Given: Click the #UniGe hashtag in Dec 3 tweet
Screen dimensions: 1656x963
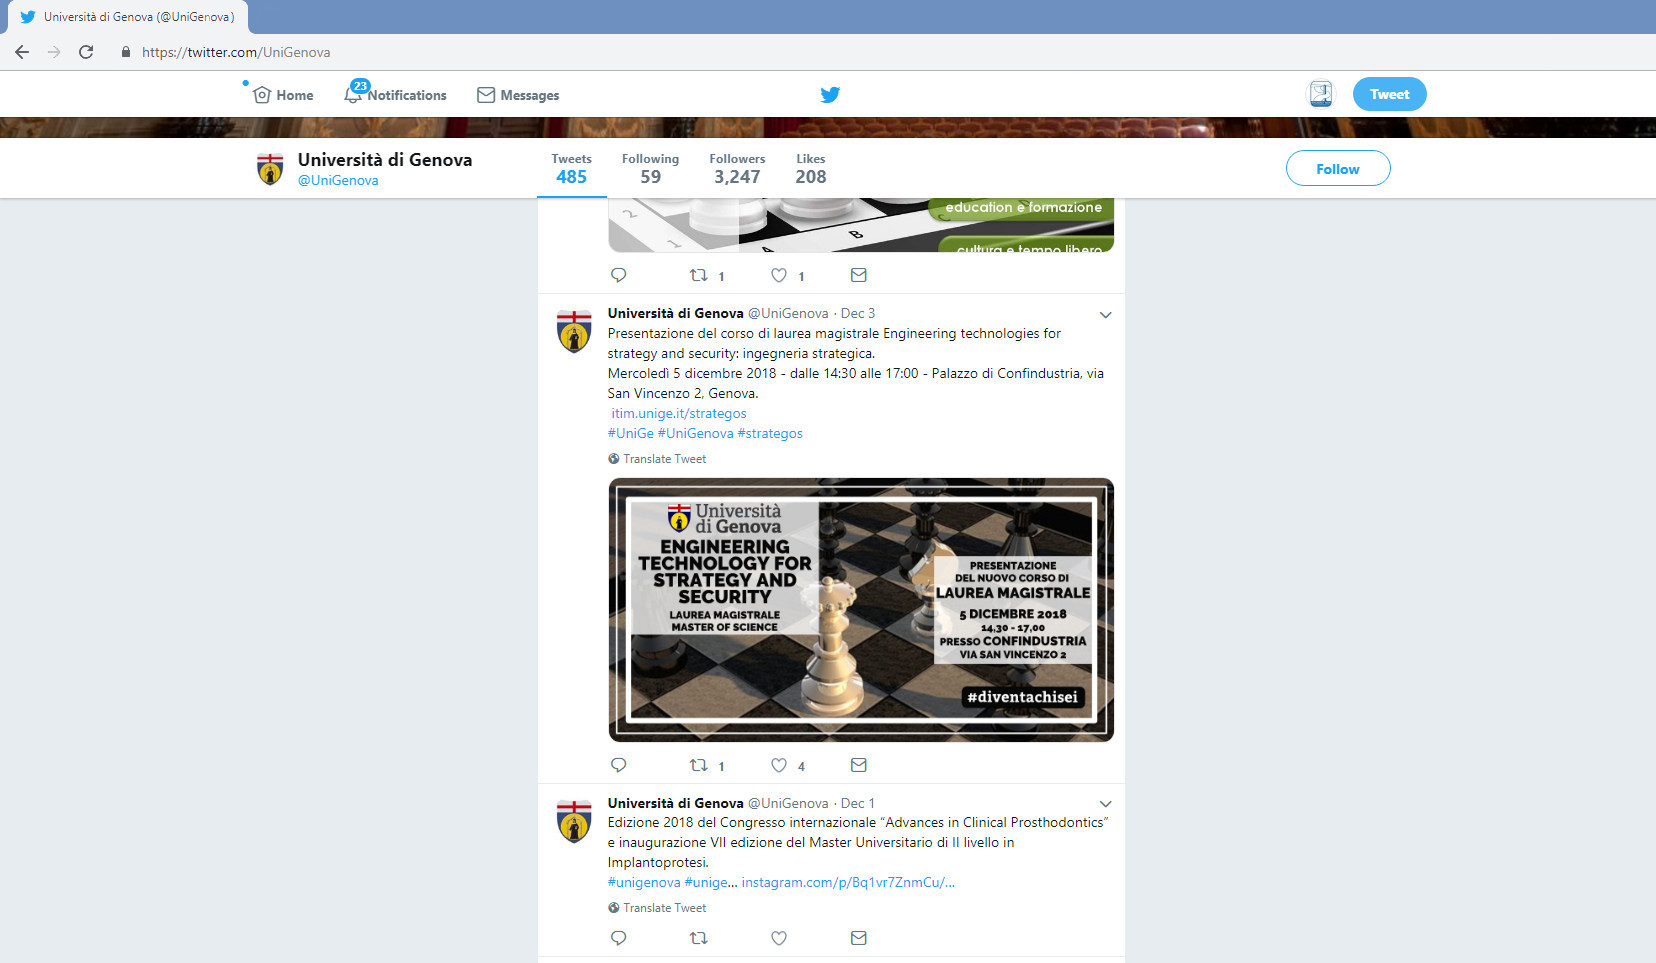Looking at the screenshot, I should [630, 433].
